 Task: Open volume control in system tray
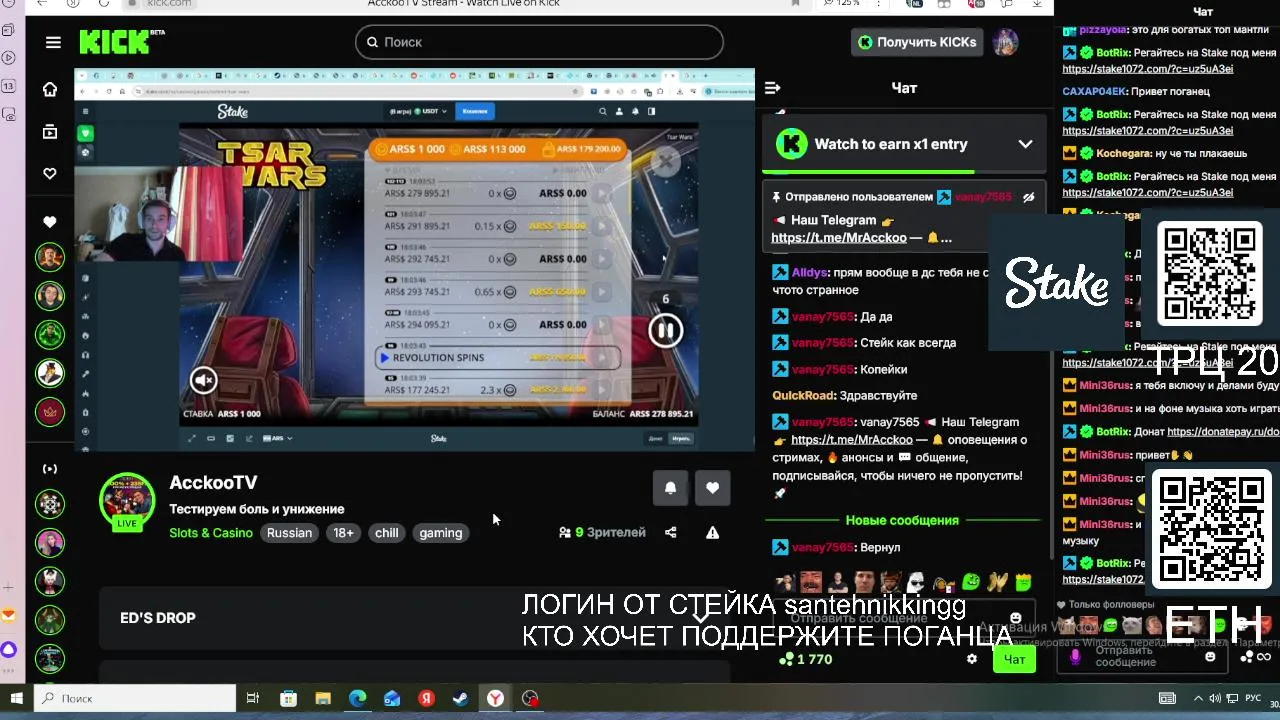click(1215, 698)
